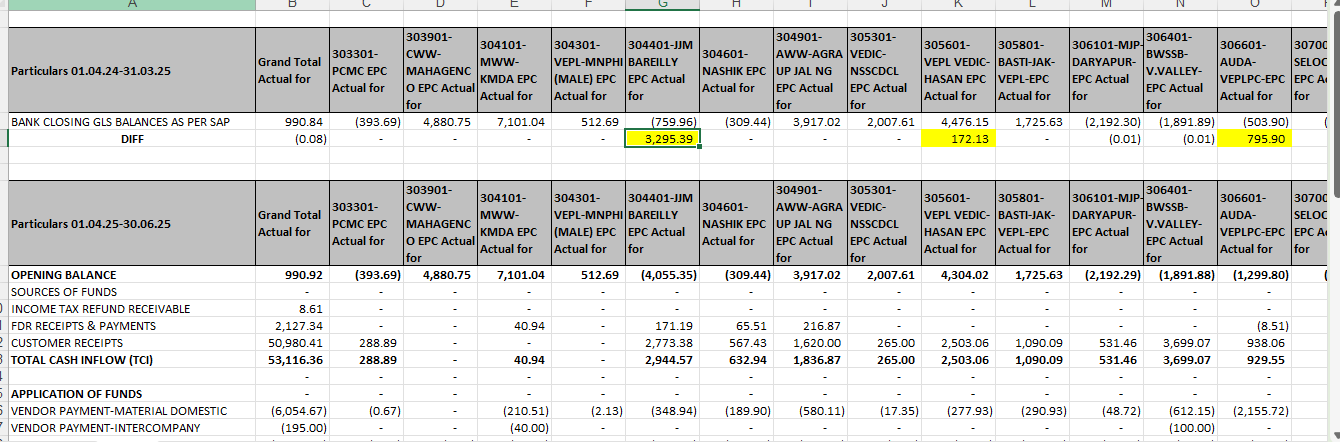Click the INCOME TAX REFUND RECEIVABLE cell
1340x442 pixels.
click(100, 309)
